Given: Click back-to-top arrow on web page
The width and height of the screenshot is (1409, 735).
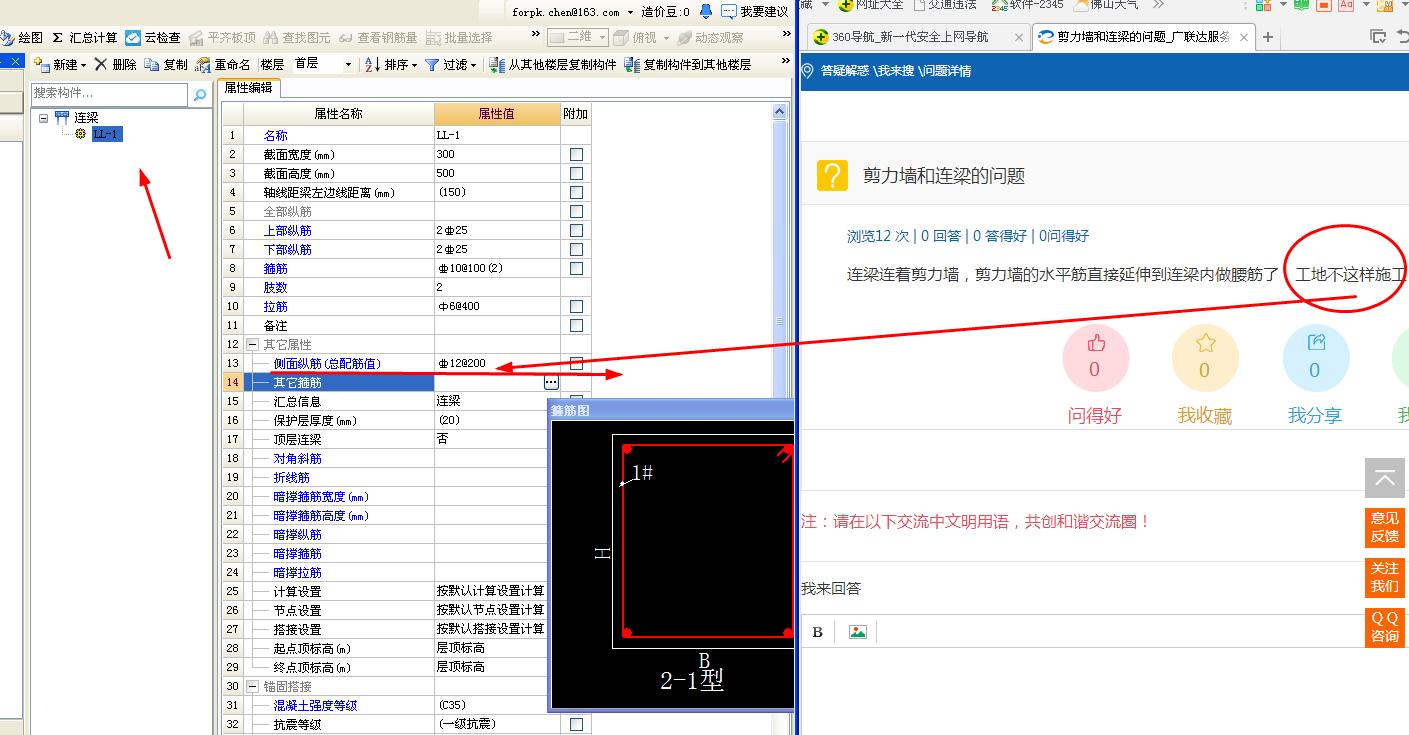Looking at the screenshot, I should pos(1385,478).
